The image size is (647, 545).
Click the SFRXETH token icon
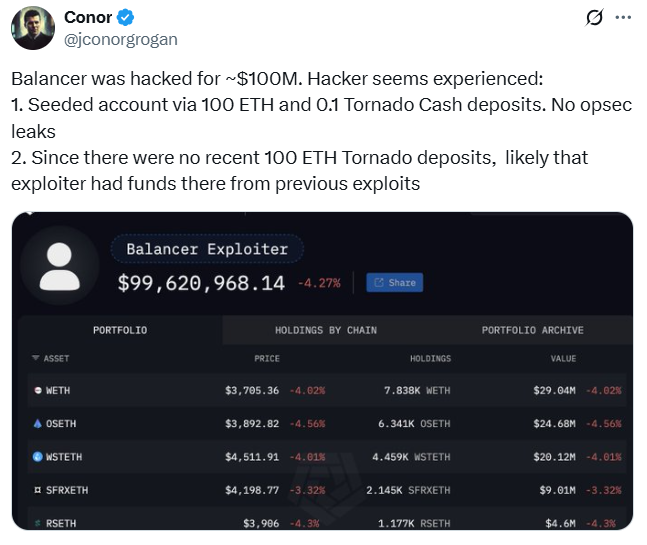[x=37, y=490]
